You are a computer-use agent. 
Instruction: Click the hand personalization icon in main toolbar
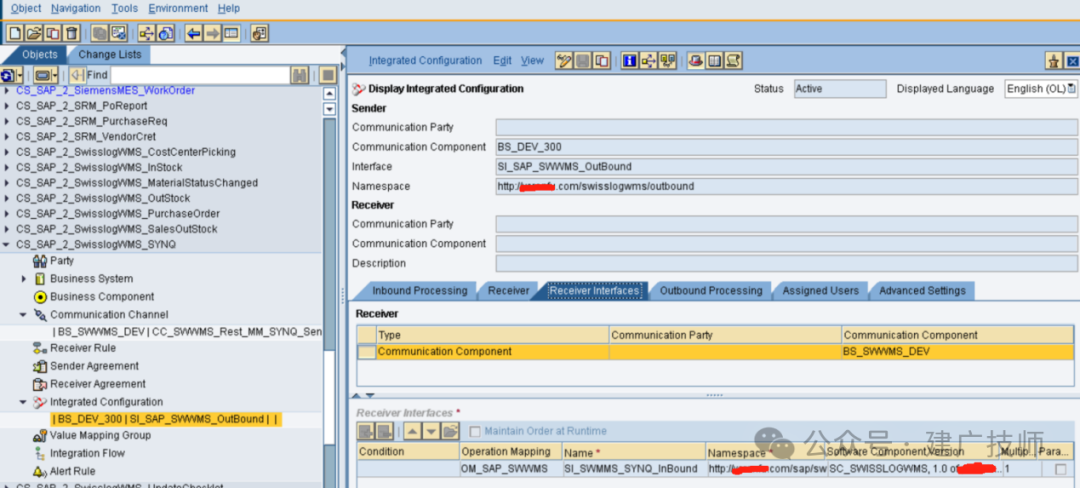click(259, 32)
